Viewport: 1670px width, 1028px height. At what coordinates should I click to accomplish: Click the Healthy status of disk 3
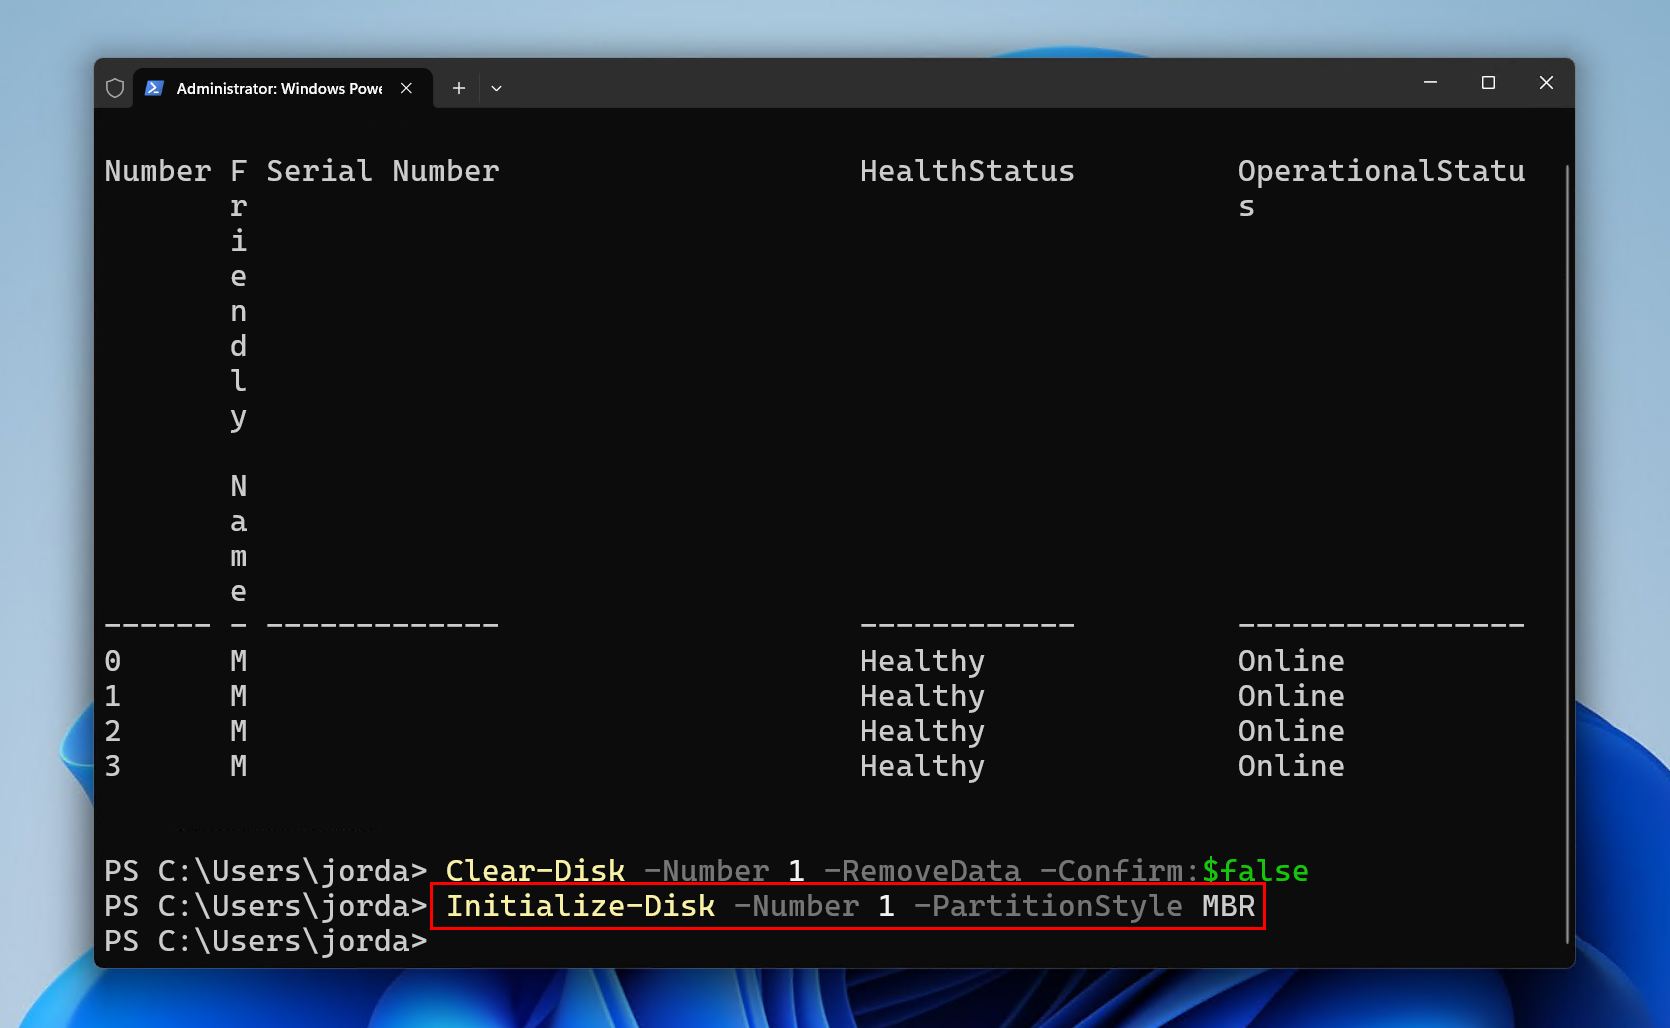click(x=920, y=766)
